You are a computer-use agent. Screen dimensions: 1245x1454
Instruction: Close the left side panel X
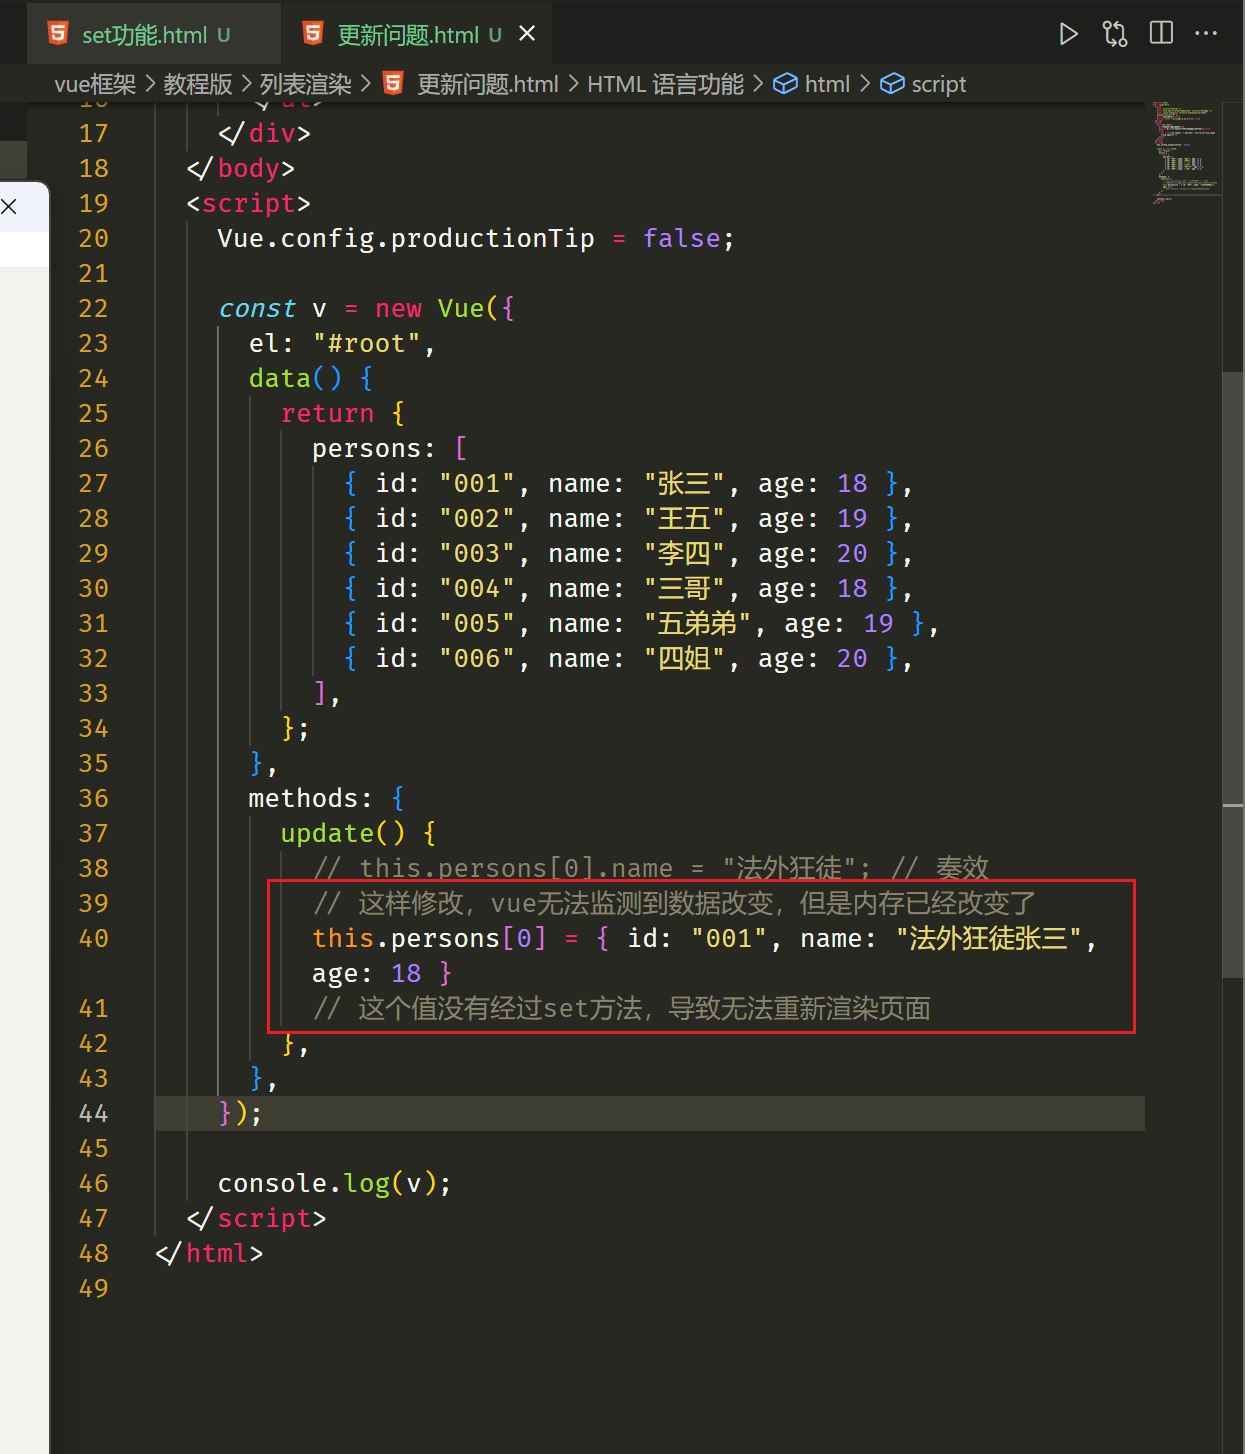tap(9, 207)
